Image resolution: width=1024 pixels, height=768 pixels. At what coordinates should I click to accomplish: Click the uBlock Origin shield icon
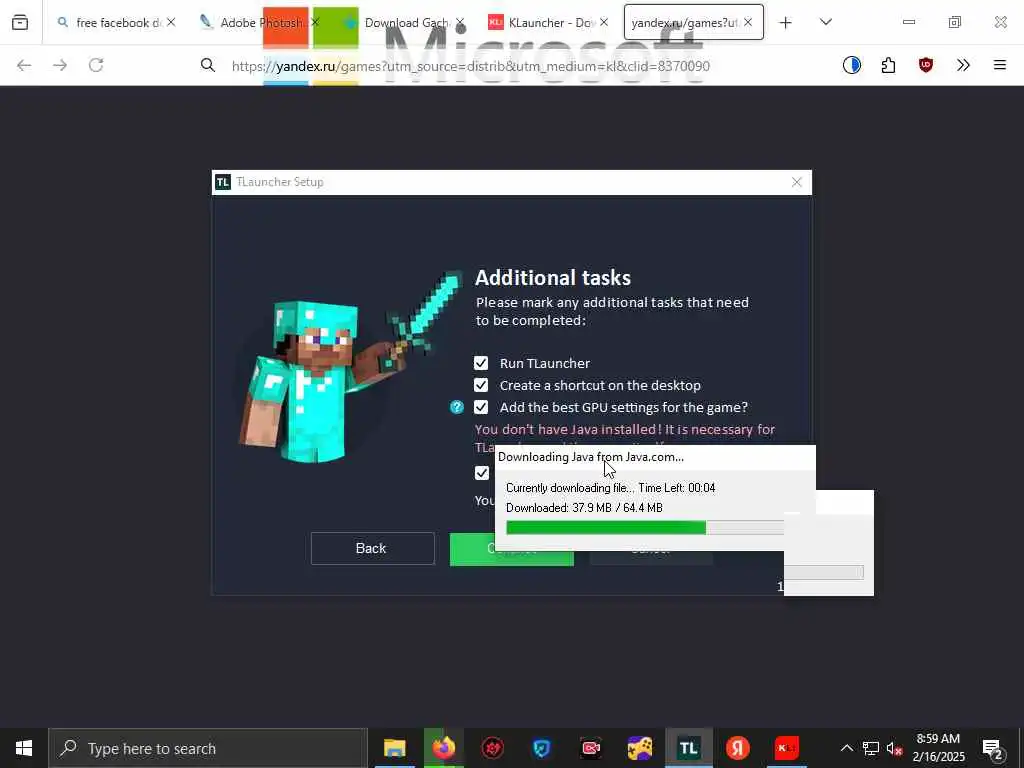[x=925, y=65]
